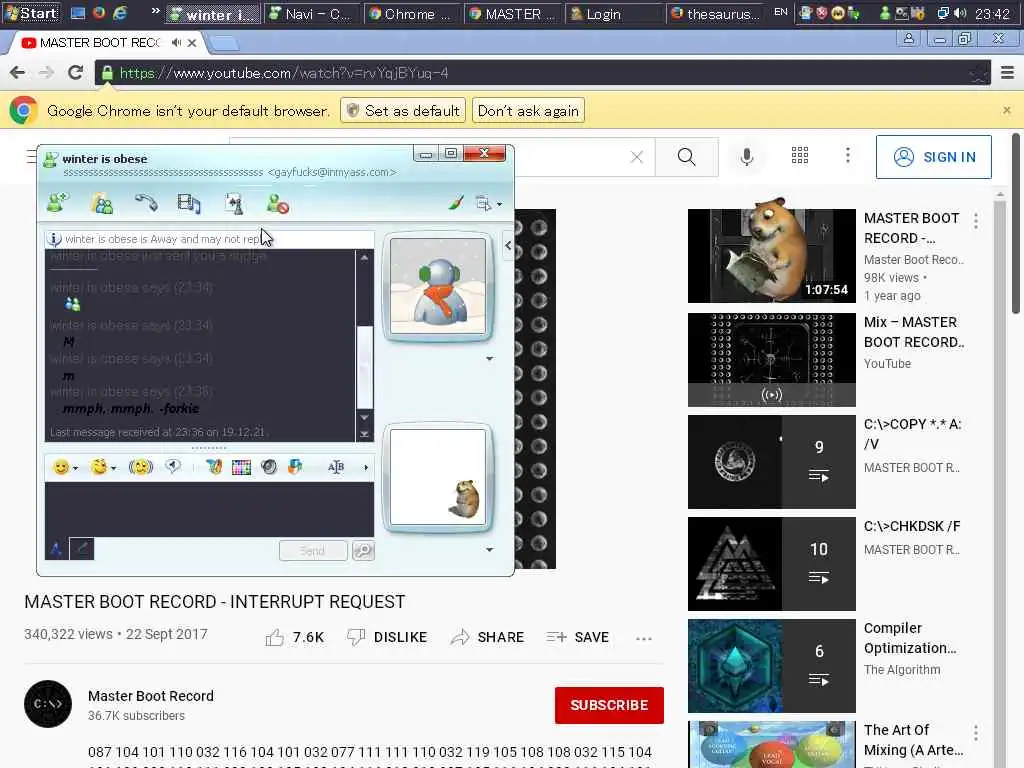
Task: Select the MASTER BOOT RECORD Chrome tab
Action: [104, 42]
